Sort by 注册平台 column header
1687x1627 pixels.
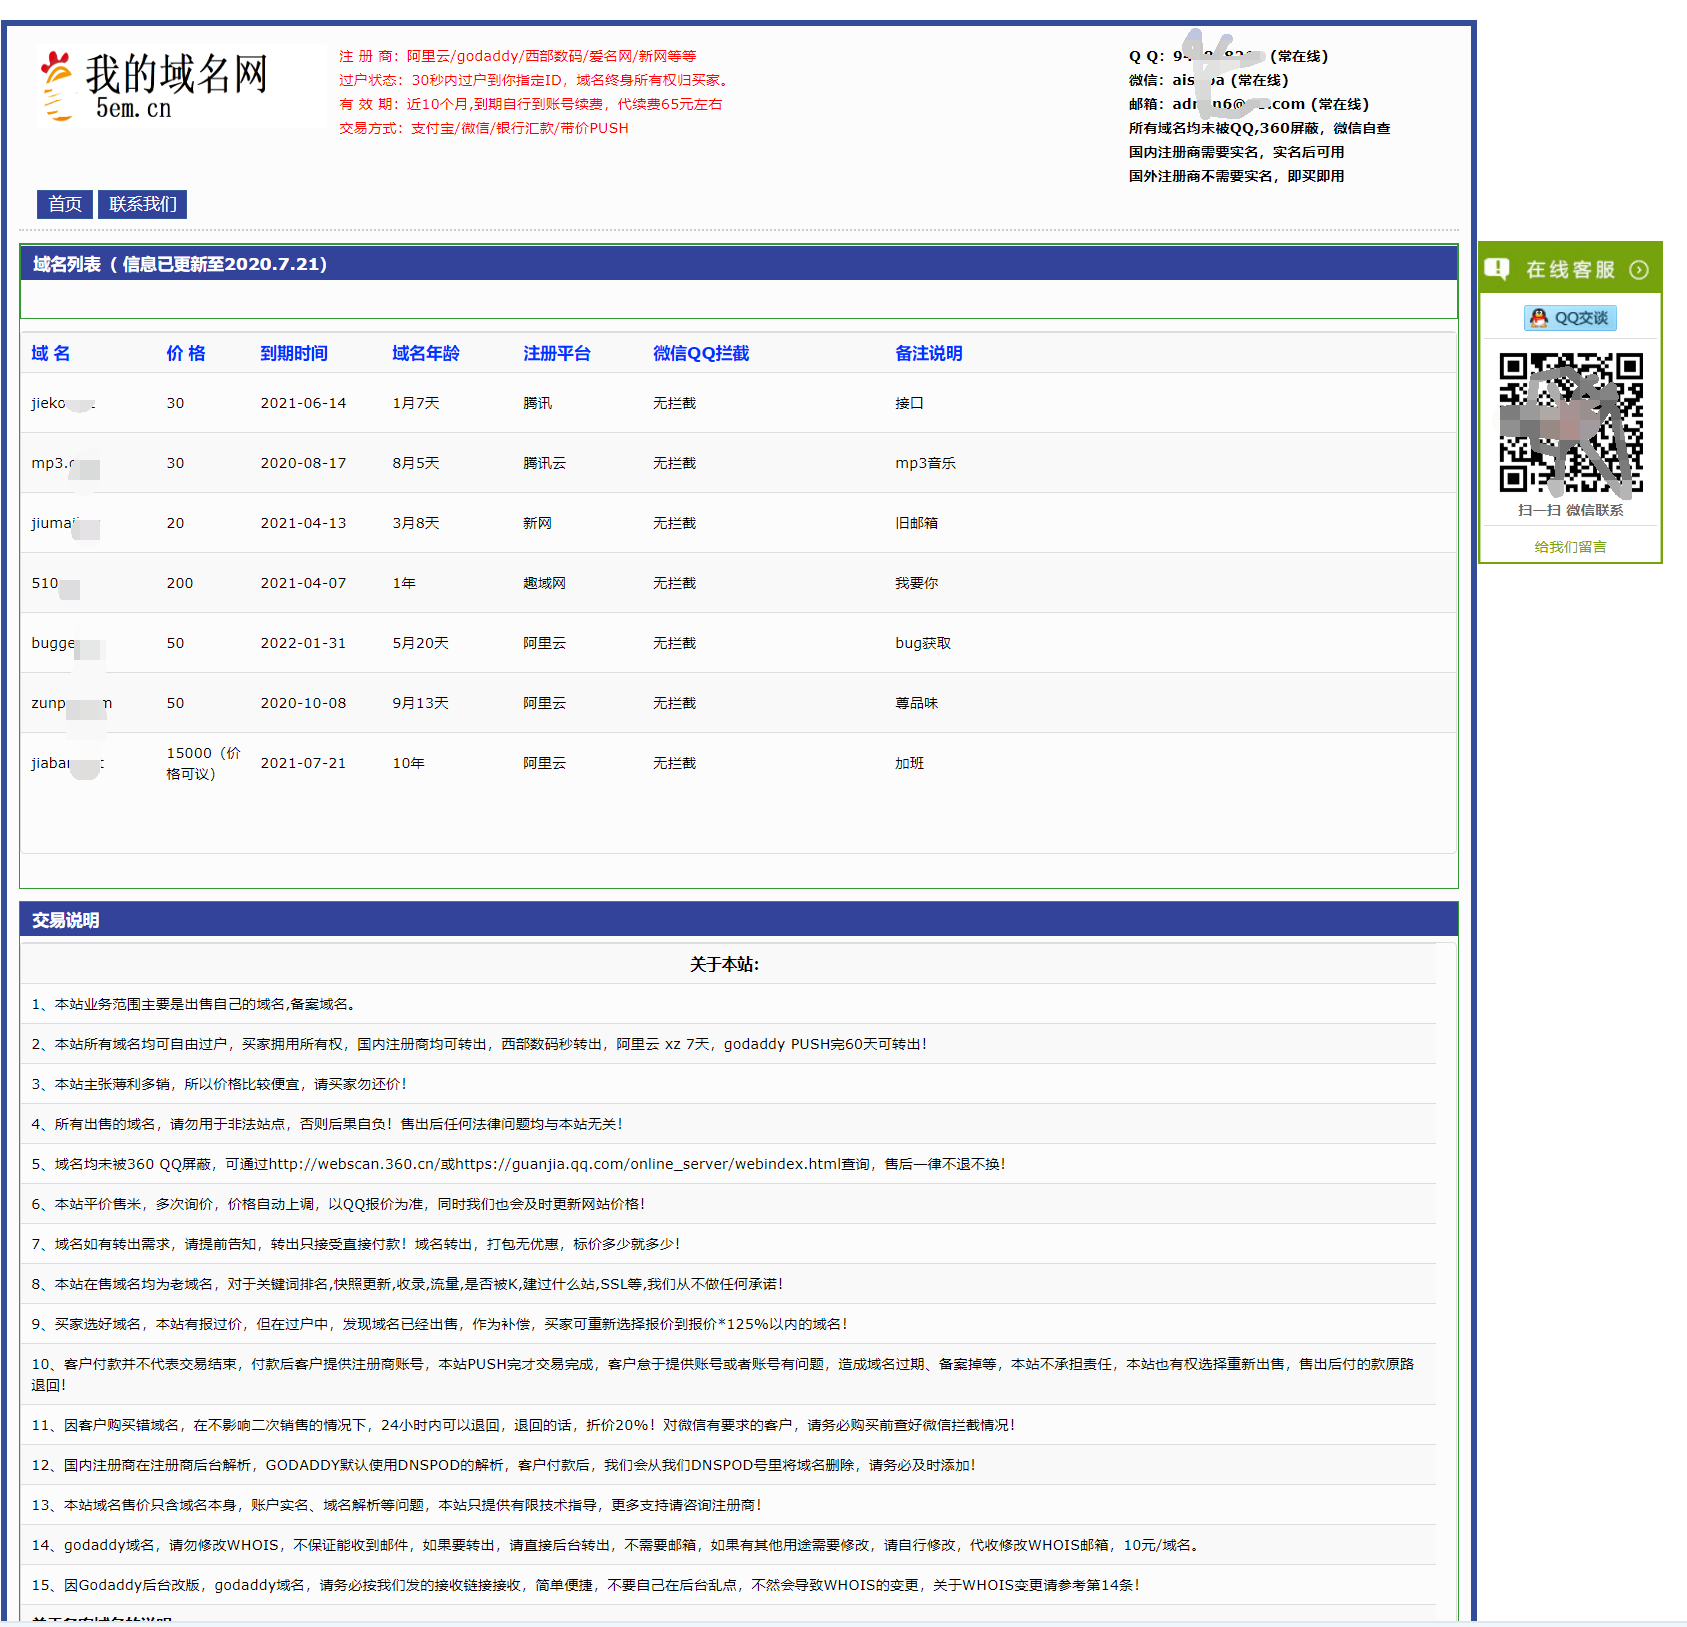[x=557, y=353]
